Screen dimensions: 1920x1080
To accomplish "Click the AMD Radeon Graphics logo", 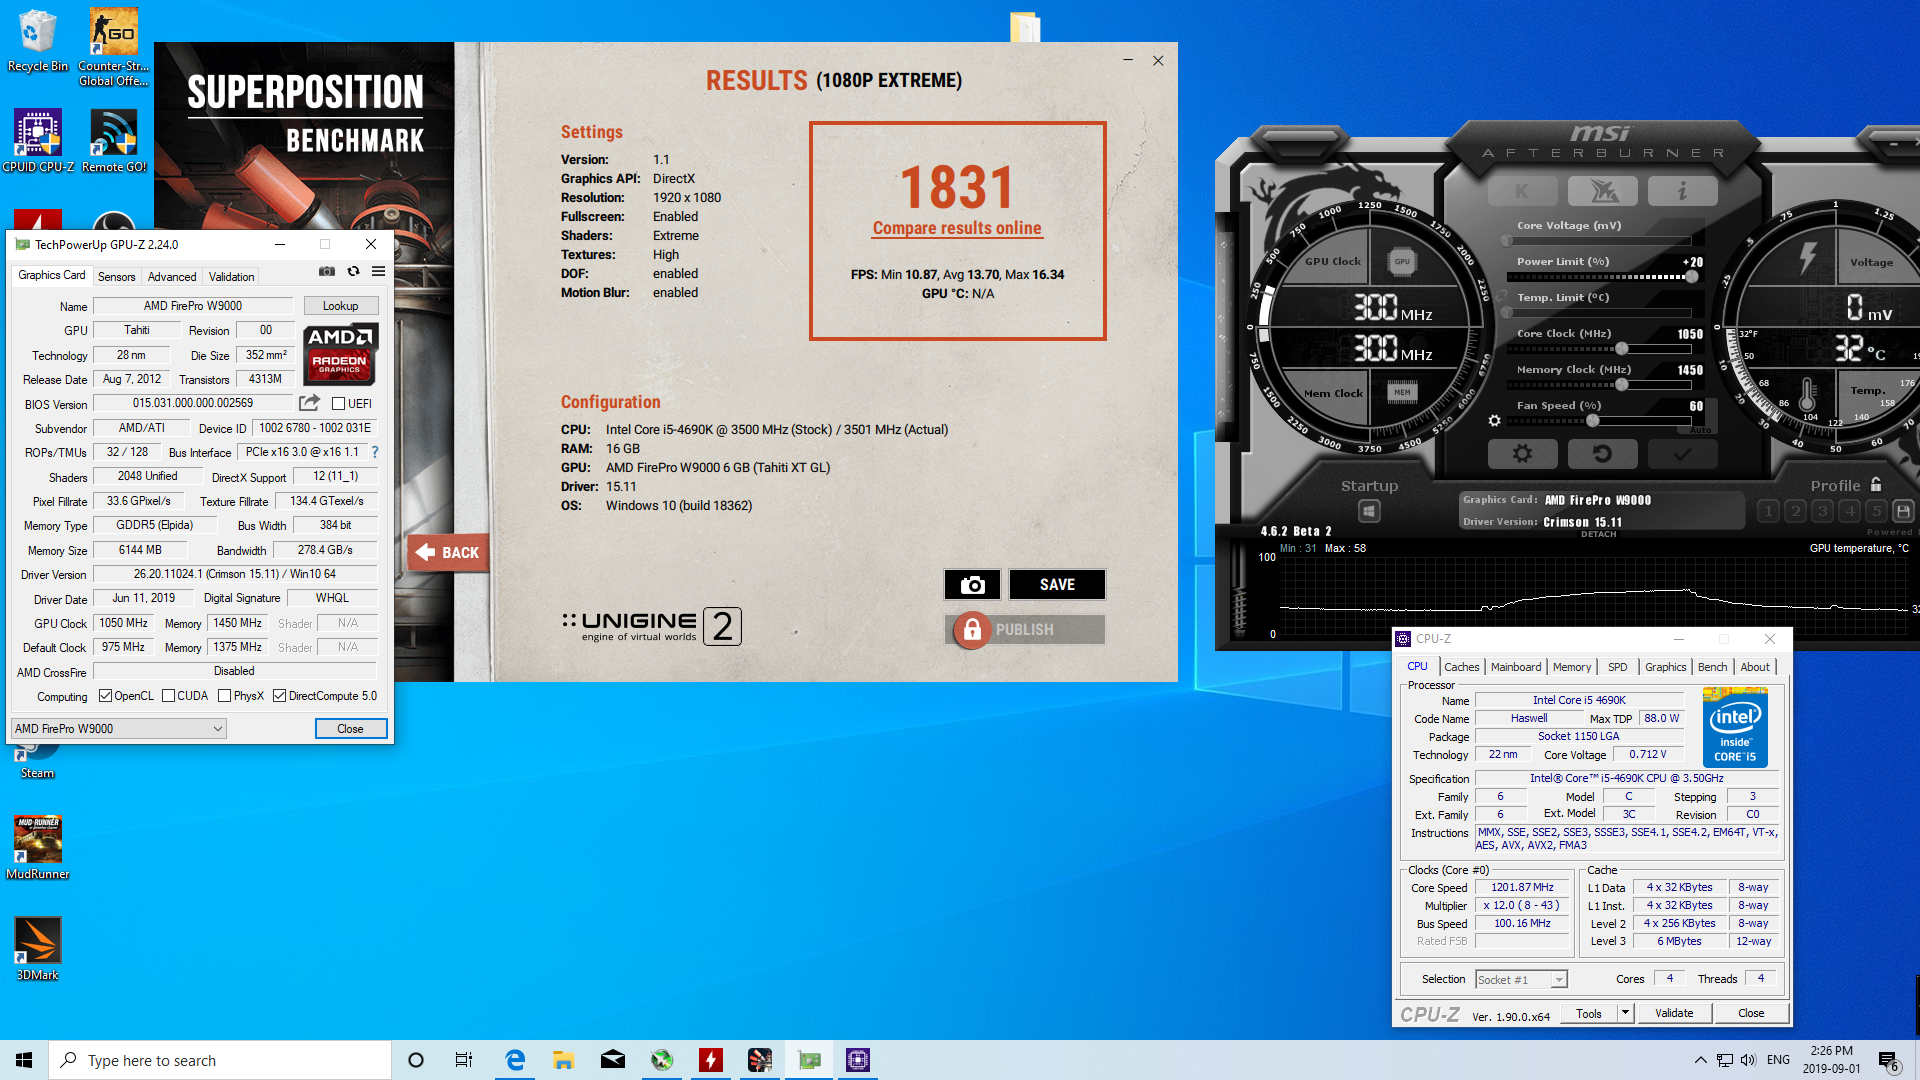I will [340, 354].
